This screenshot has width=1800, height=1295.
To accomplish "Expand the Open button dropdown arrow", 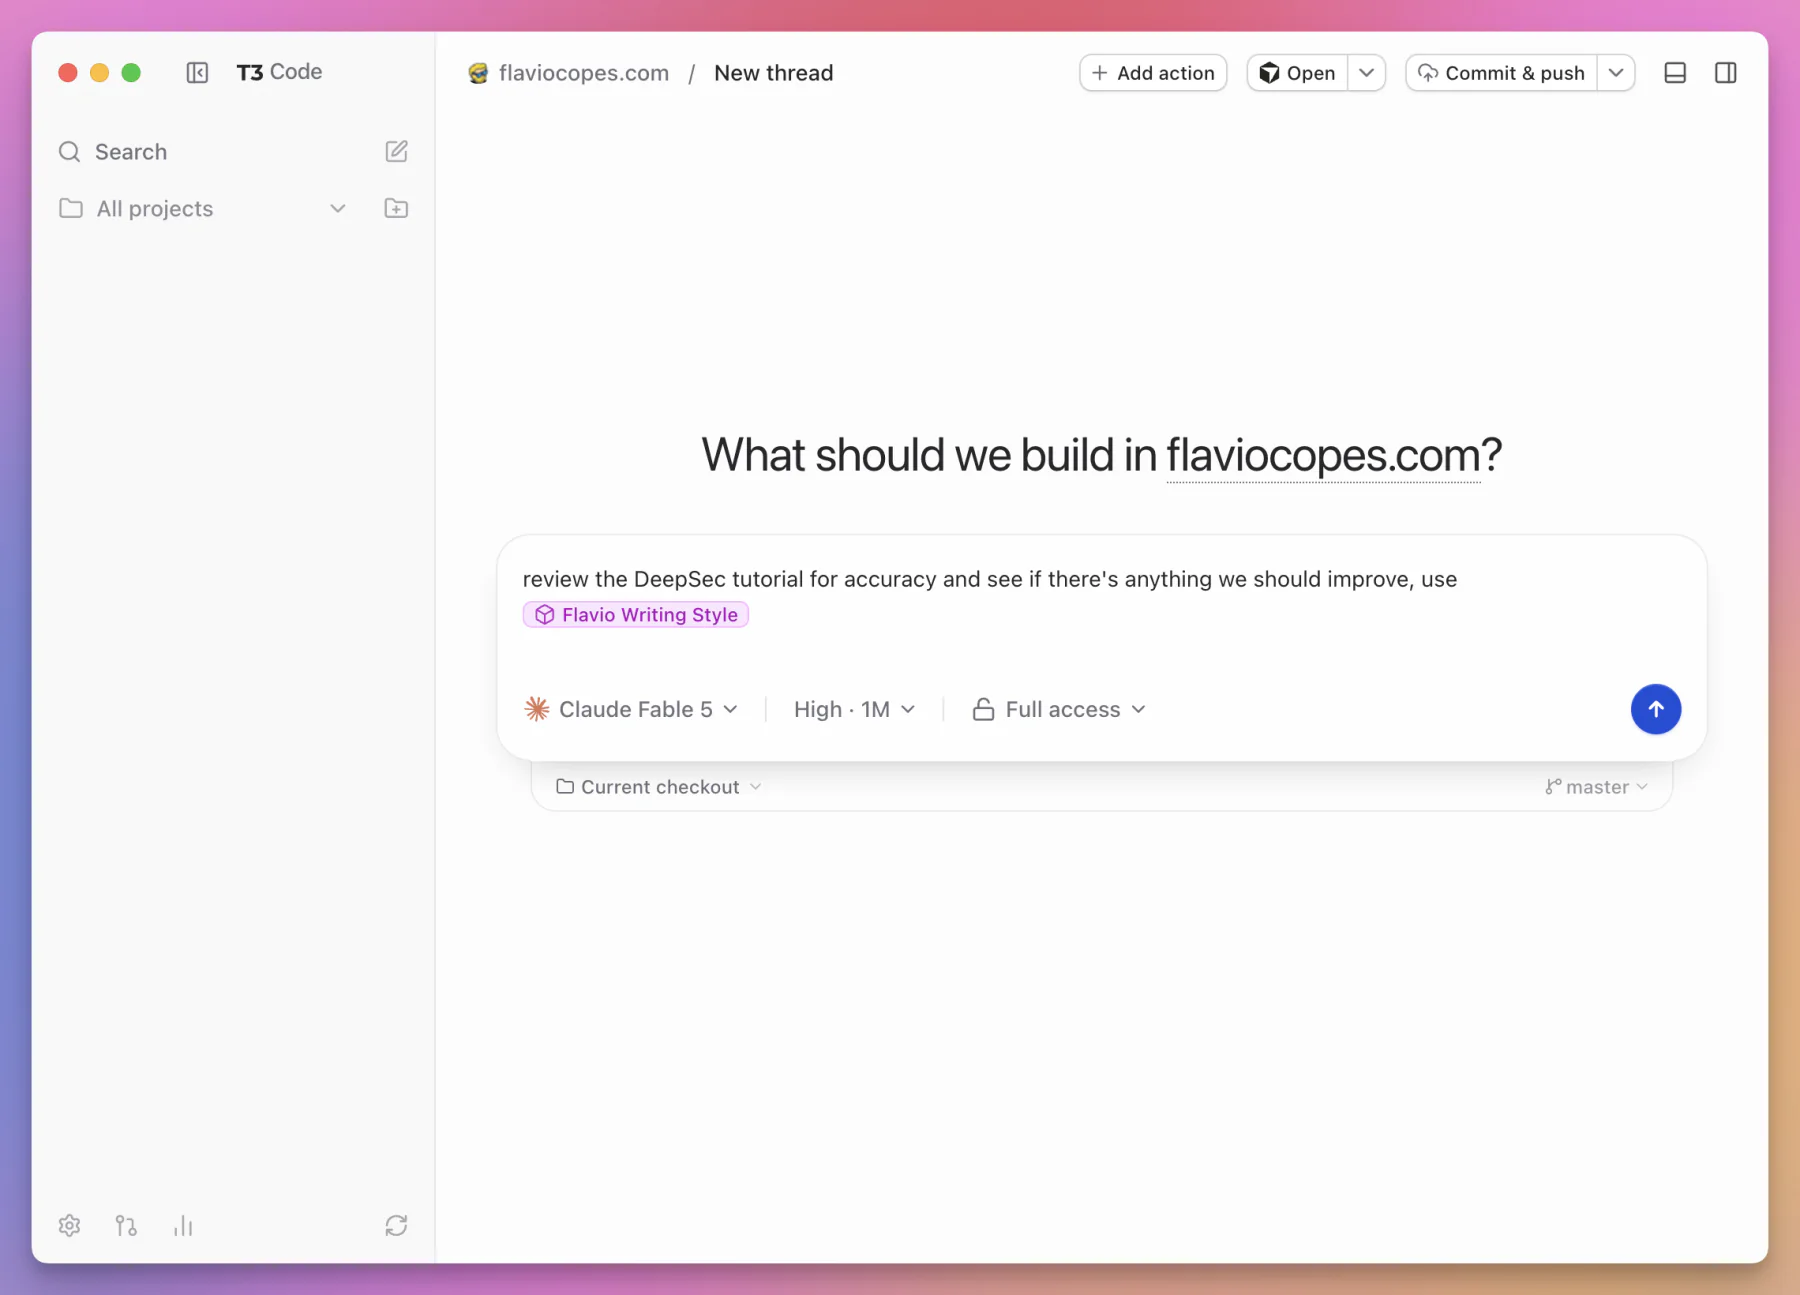I will pyautogui.click(x=1366, y=73).
